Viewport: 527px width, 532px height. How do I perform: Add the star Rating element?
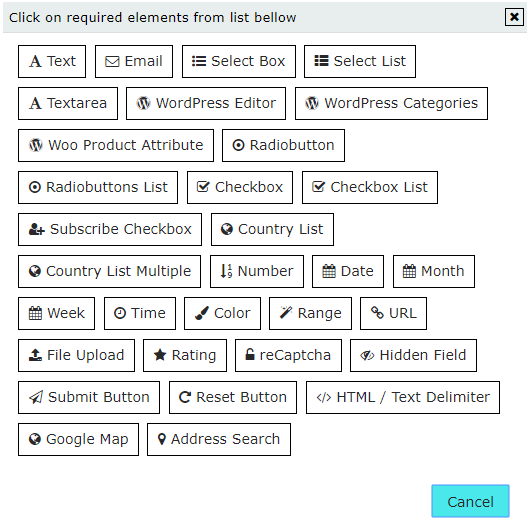pyautogui.click(x=185, y=356)
